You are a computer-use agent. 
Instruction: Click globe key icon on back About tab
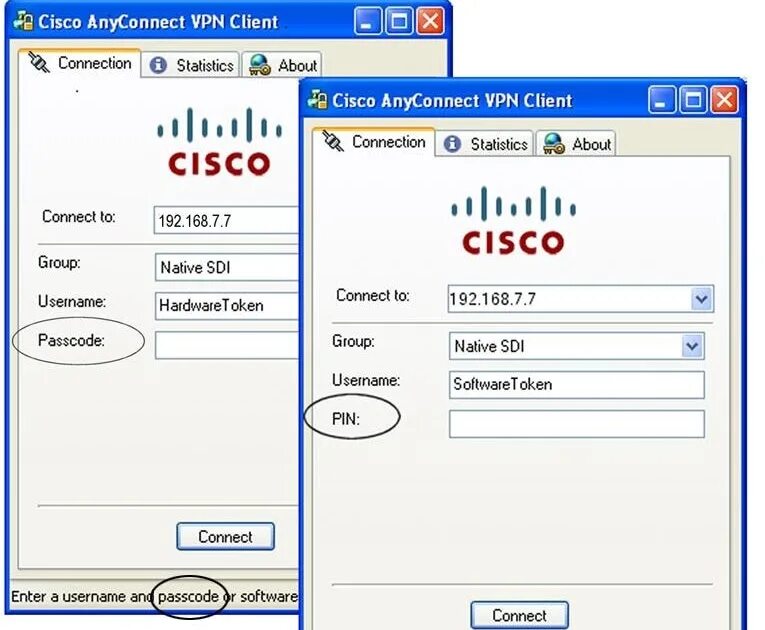(260, 64)
